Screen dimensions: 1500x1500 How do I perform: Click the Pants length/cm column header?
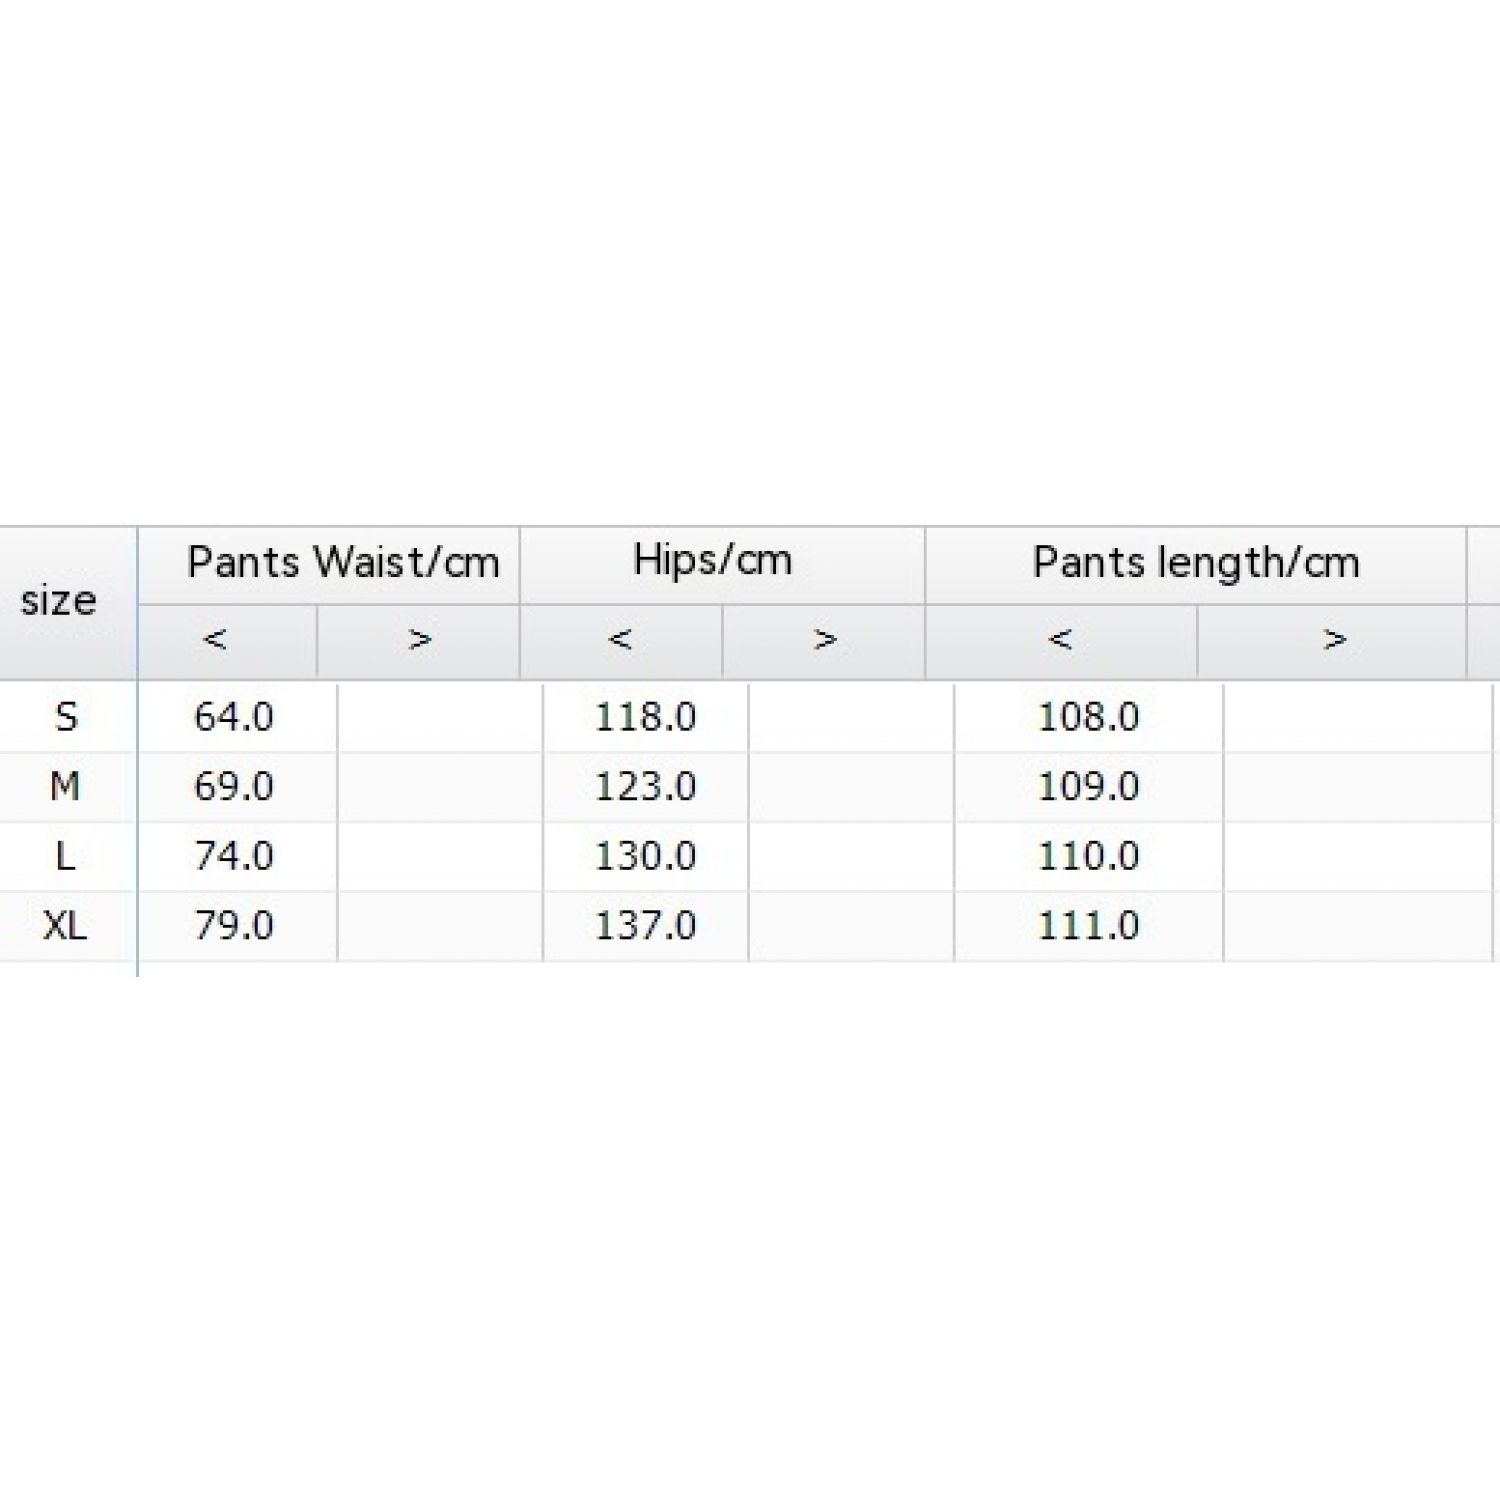(x=1196, y=563)
